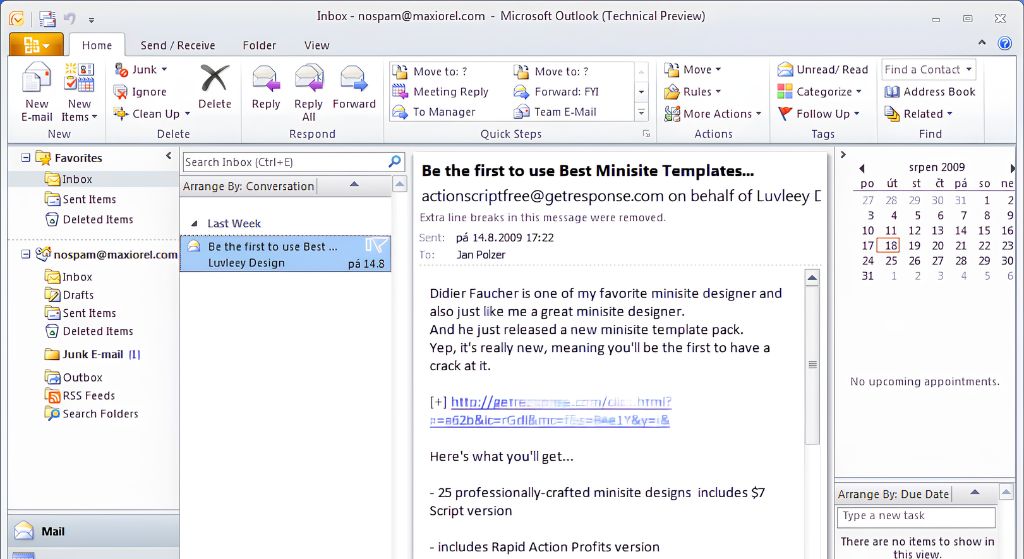Viewport: 1024px width, 559px height.
Task: Open the Address Book
Action: coord(930,91)
